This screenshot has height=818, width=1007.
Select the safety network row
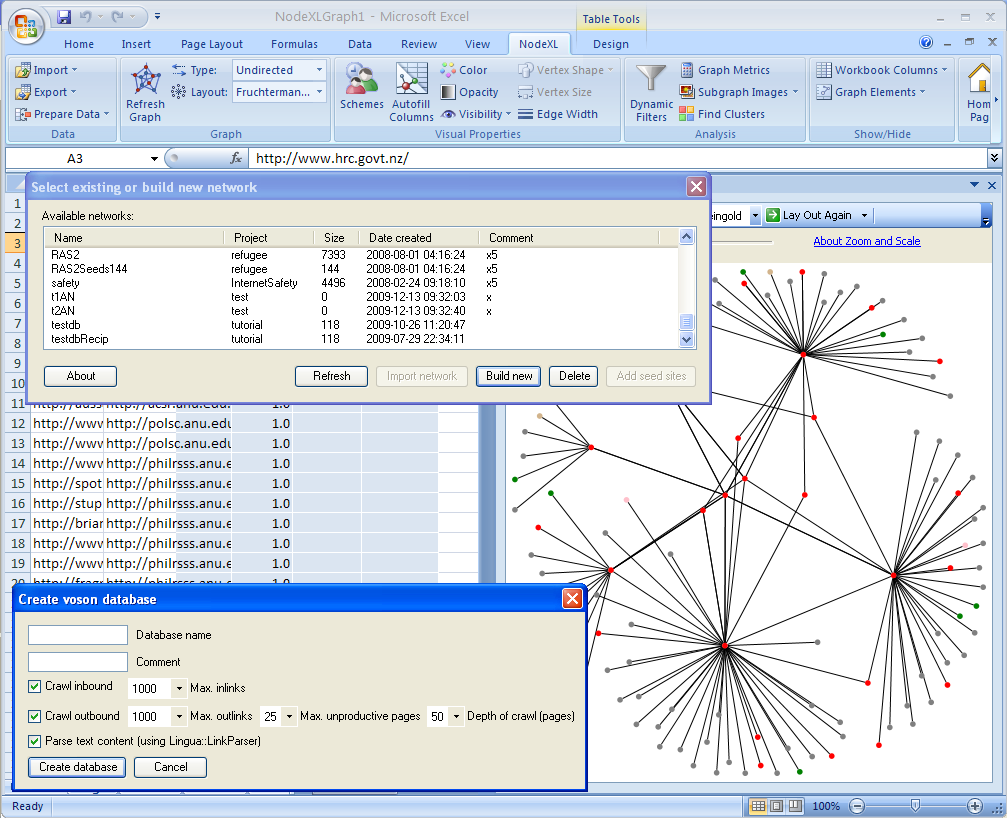pyautogui.click(x=361, y=283)
